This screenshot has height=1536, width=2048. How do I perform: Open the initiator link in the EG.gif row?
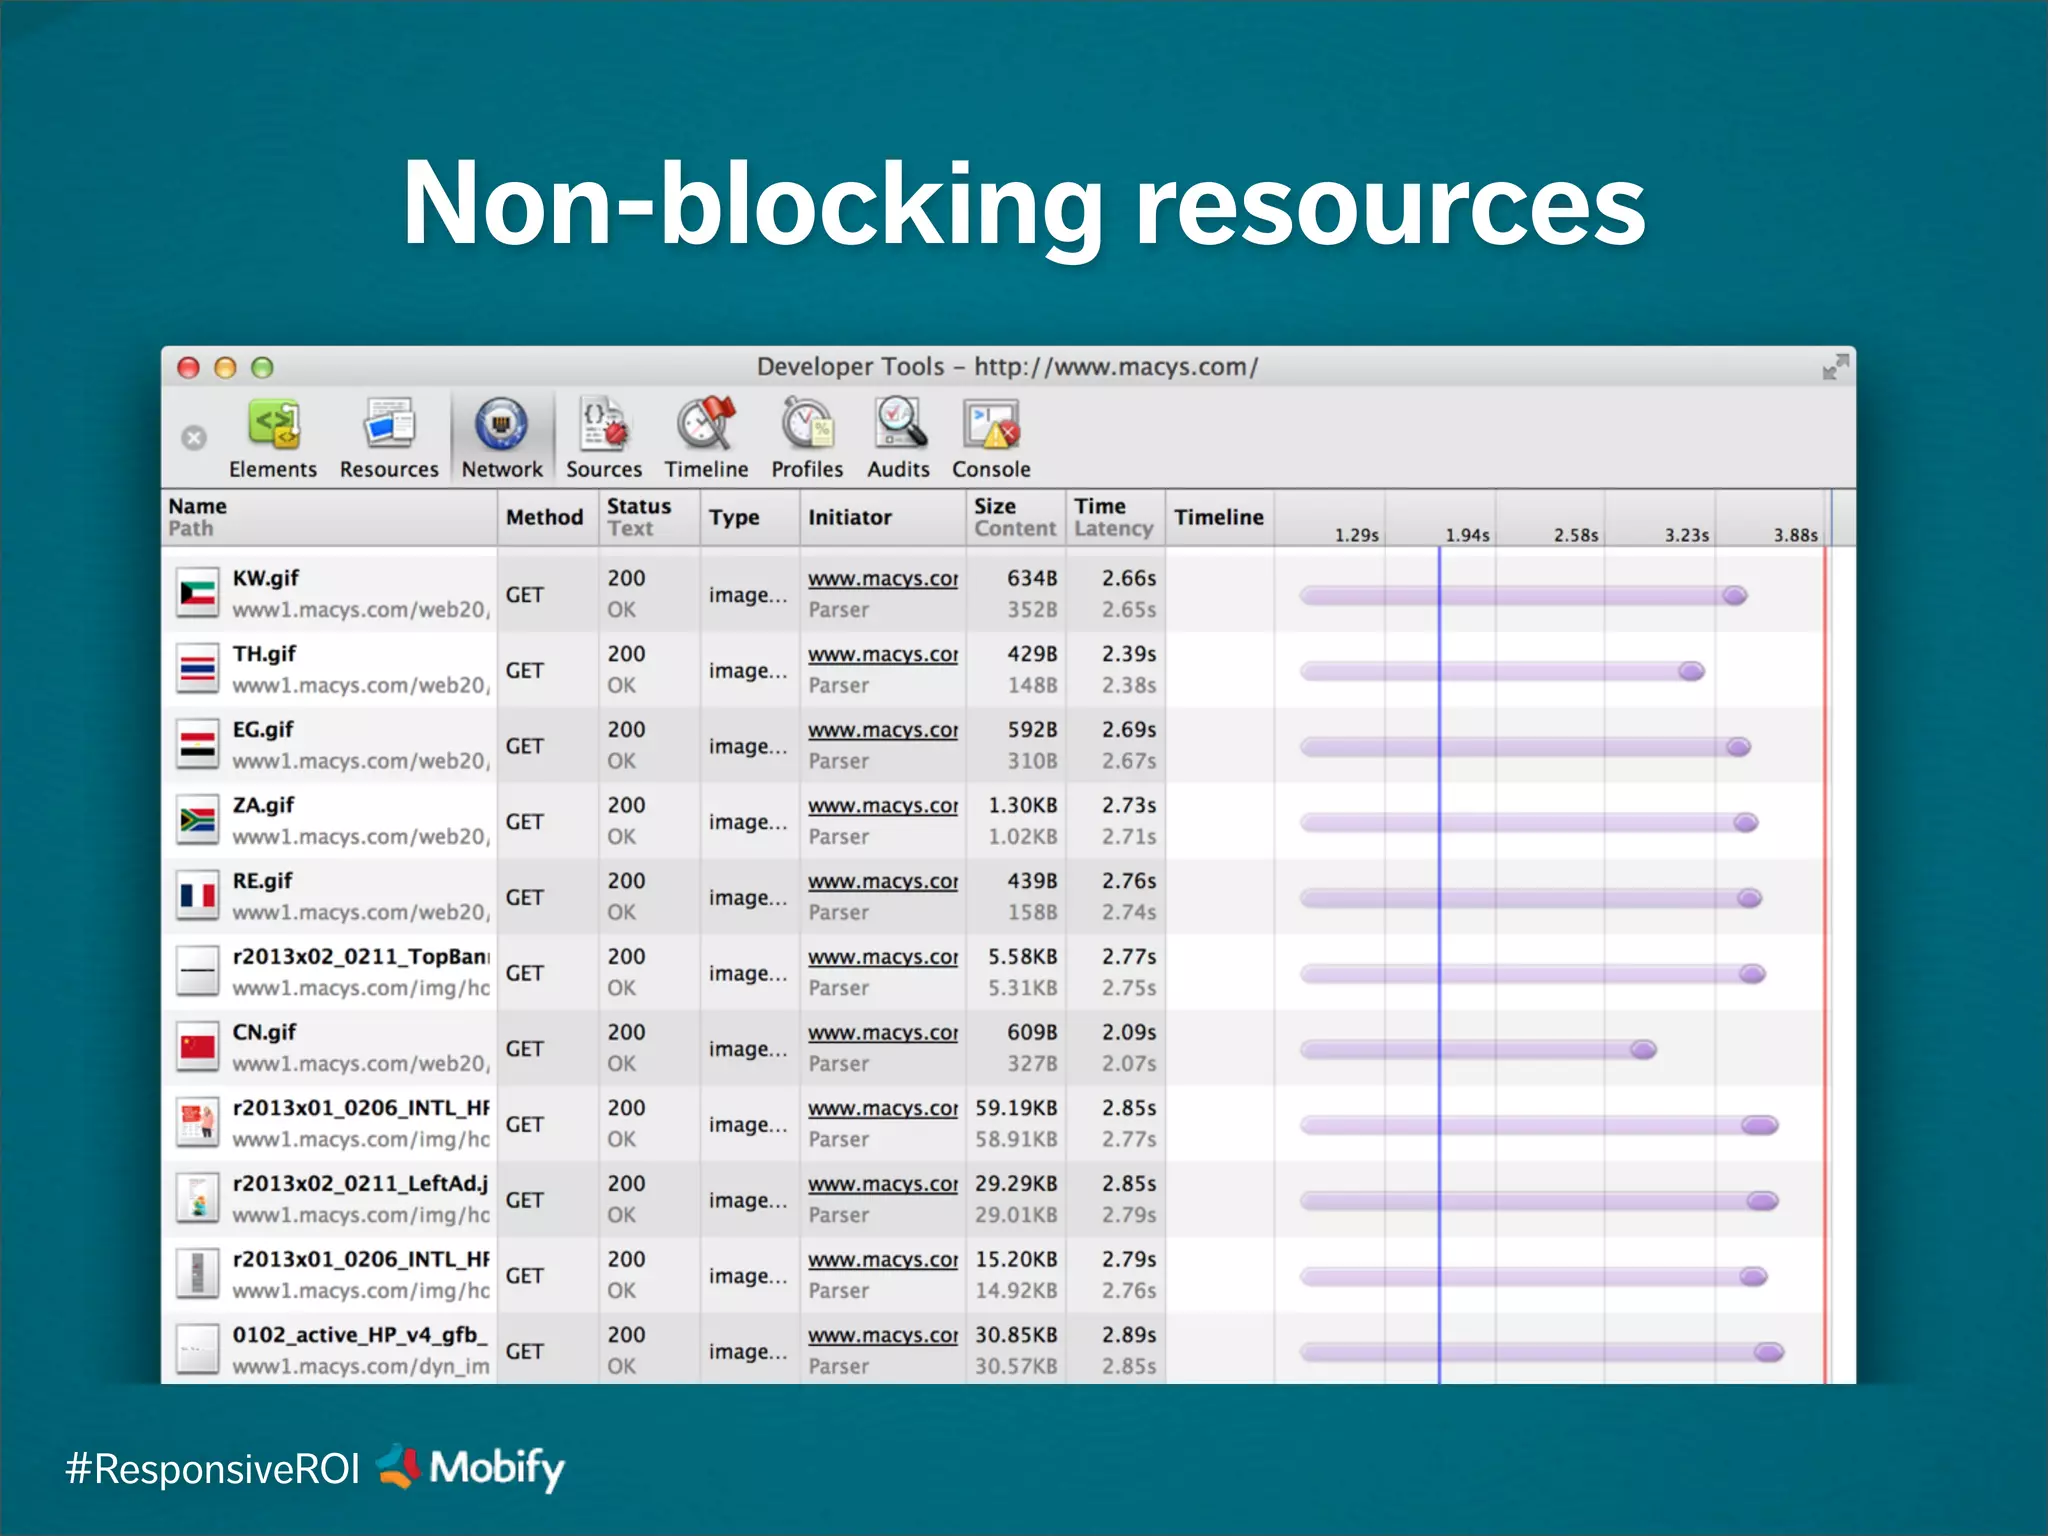click(883, 731)
